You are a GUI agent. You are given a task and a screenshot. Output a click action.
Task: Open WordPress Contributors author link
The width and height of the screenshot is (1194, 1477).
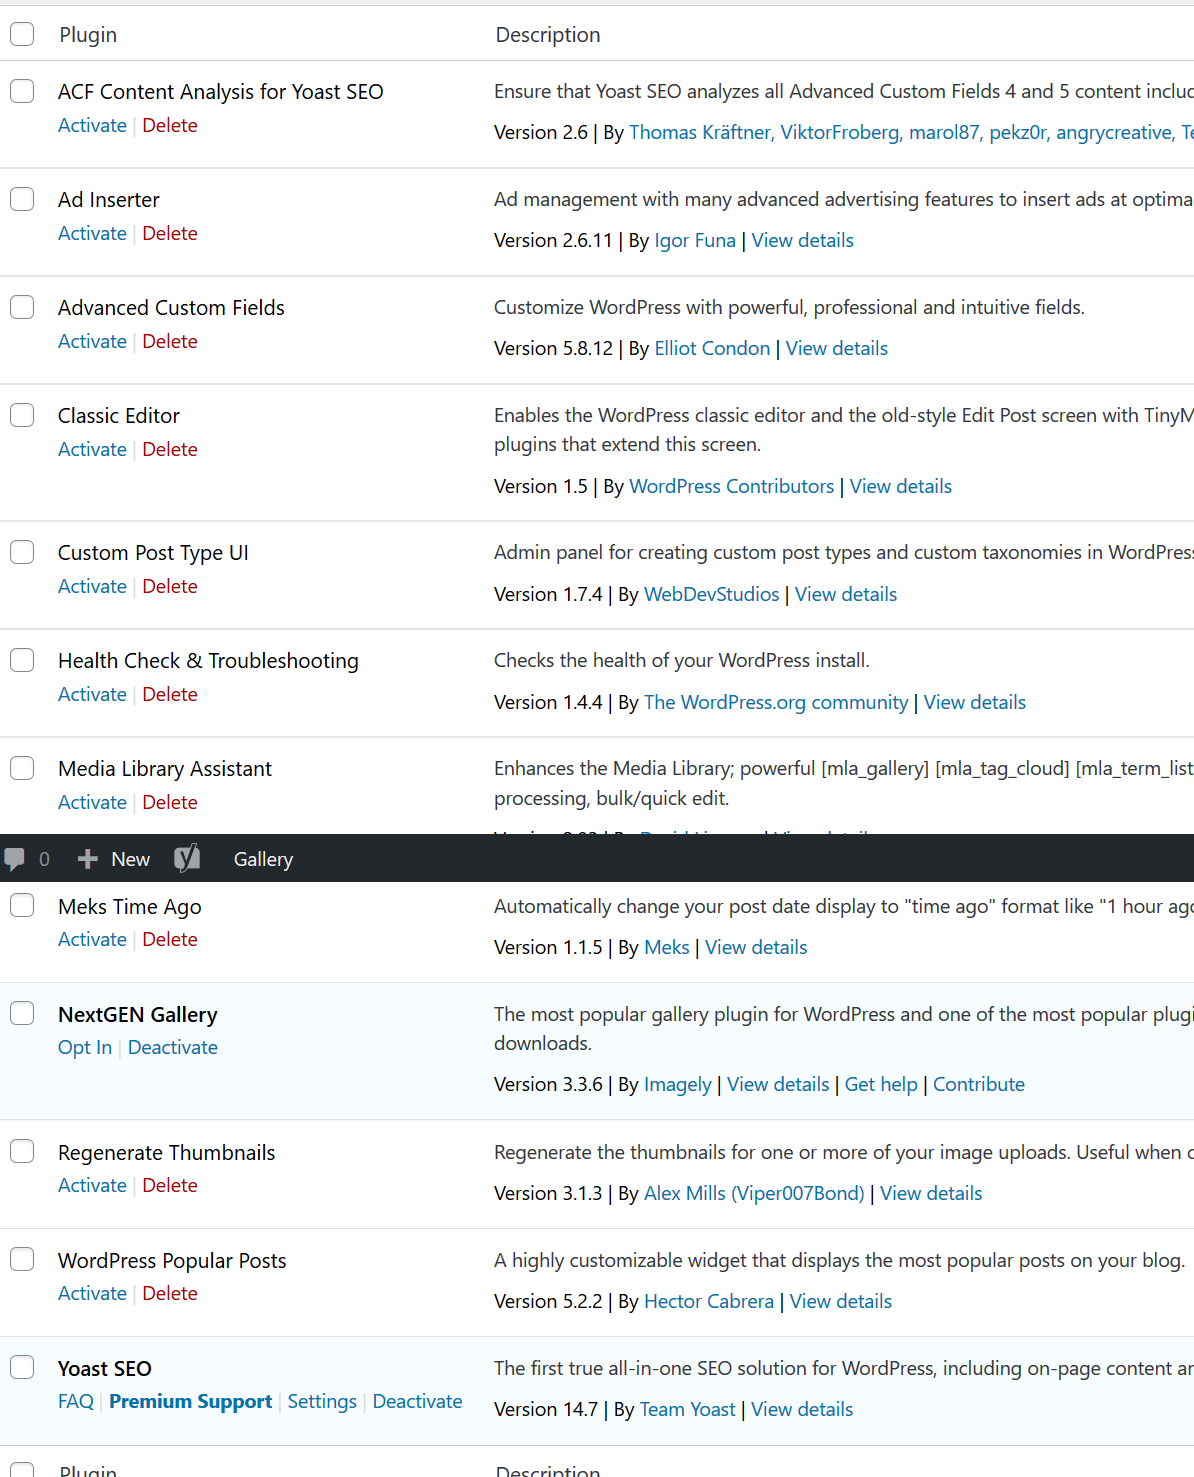tap(732, 486)
